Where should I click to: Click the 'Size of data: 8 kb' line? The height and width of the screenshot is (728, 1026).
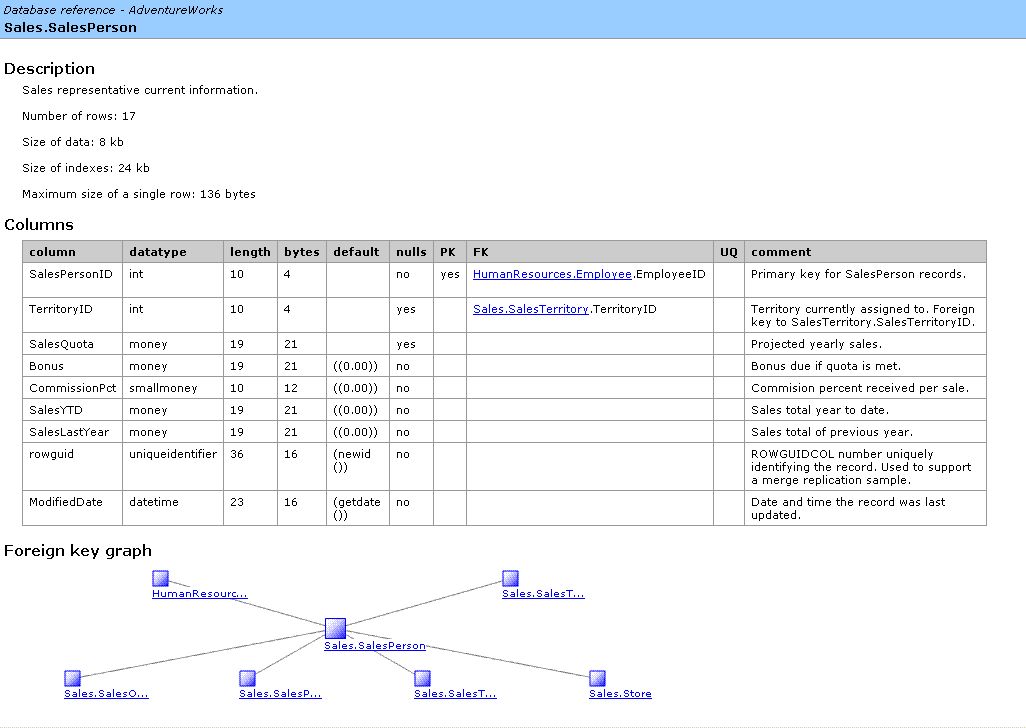73,142
